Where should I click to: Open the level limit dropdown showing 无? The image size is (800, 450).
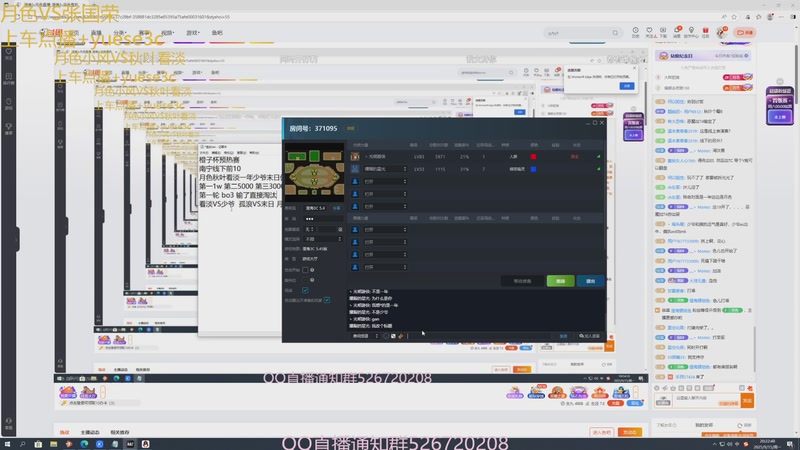click(x=310, y=229)
